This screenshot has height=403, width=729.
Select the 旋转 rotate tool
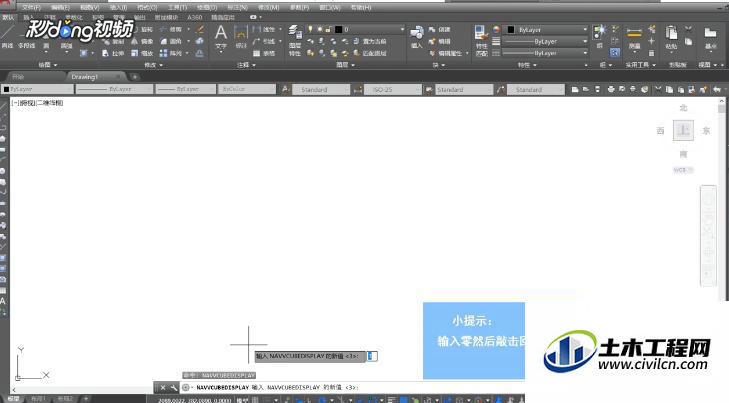coord(143,29)
